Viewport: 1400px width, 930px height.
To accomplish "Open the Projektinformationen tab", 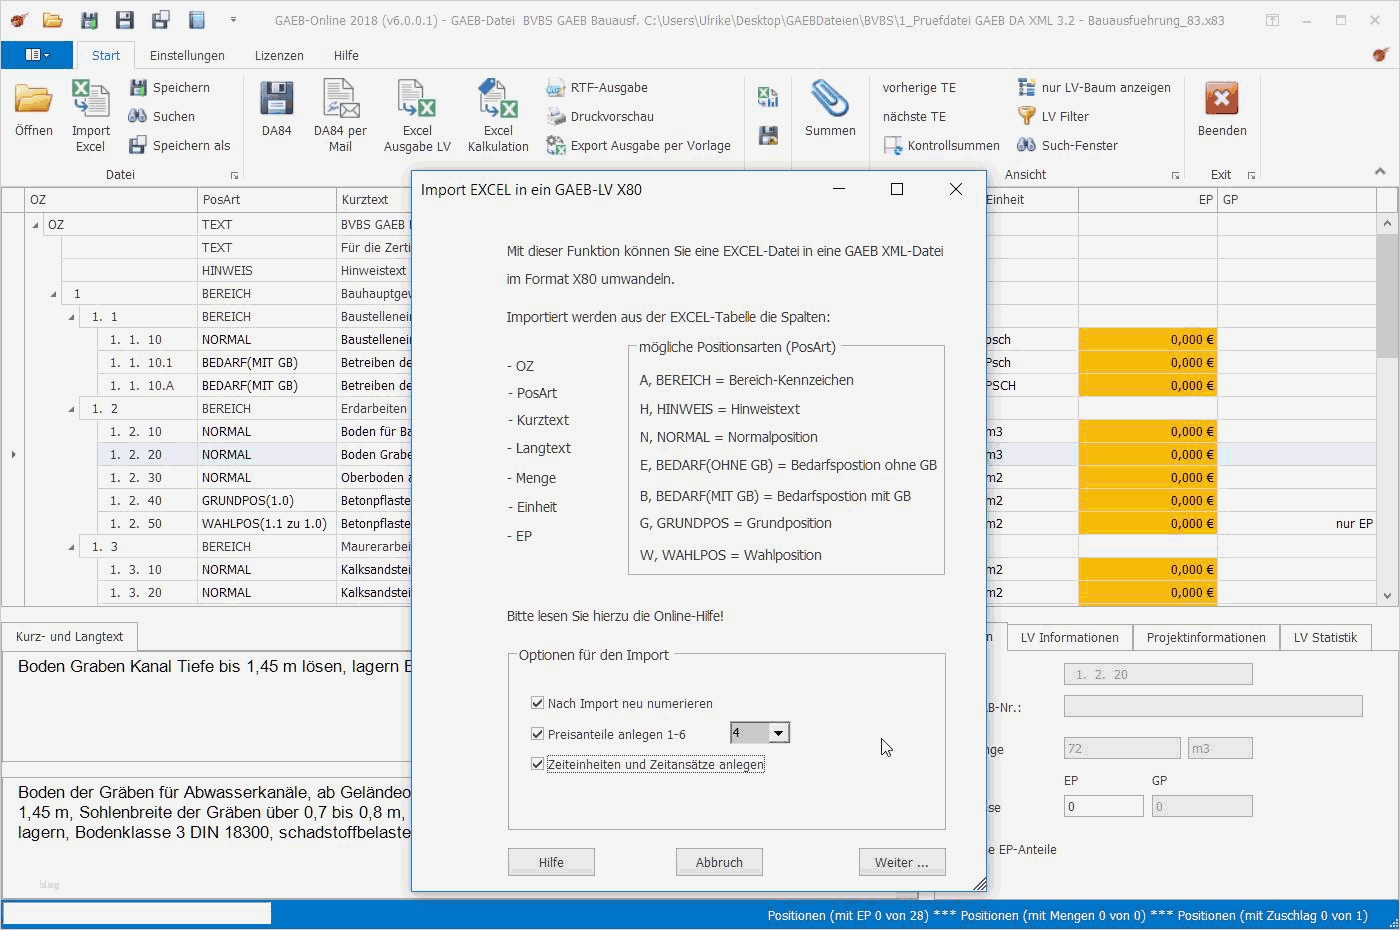I will tap(1205, 638).
